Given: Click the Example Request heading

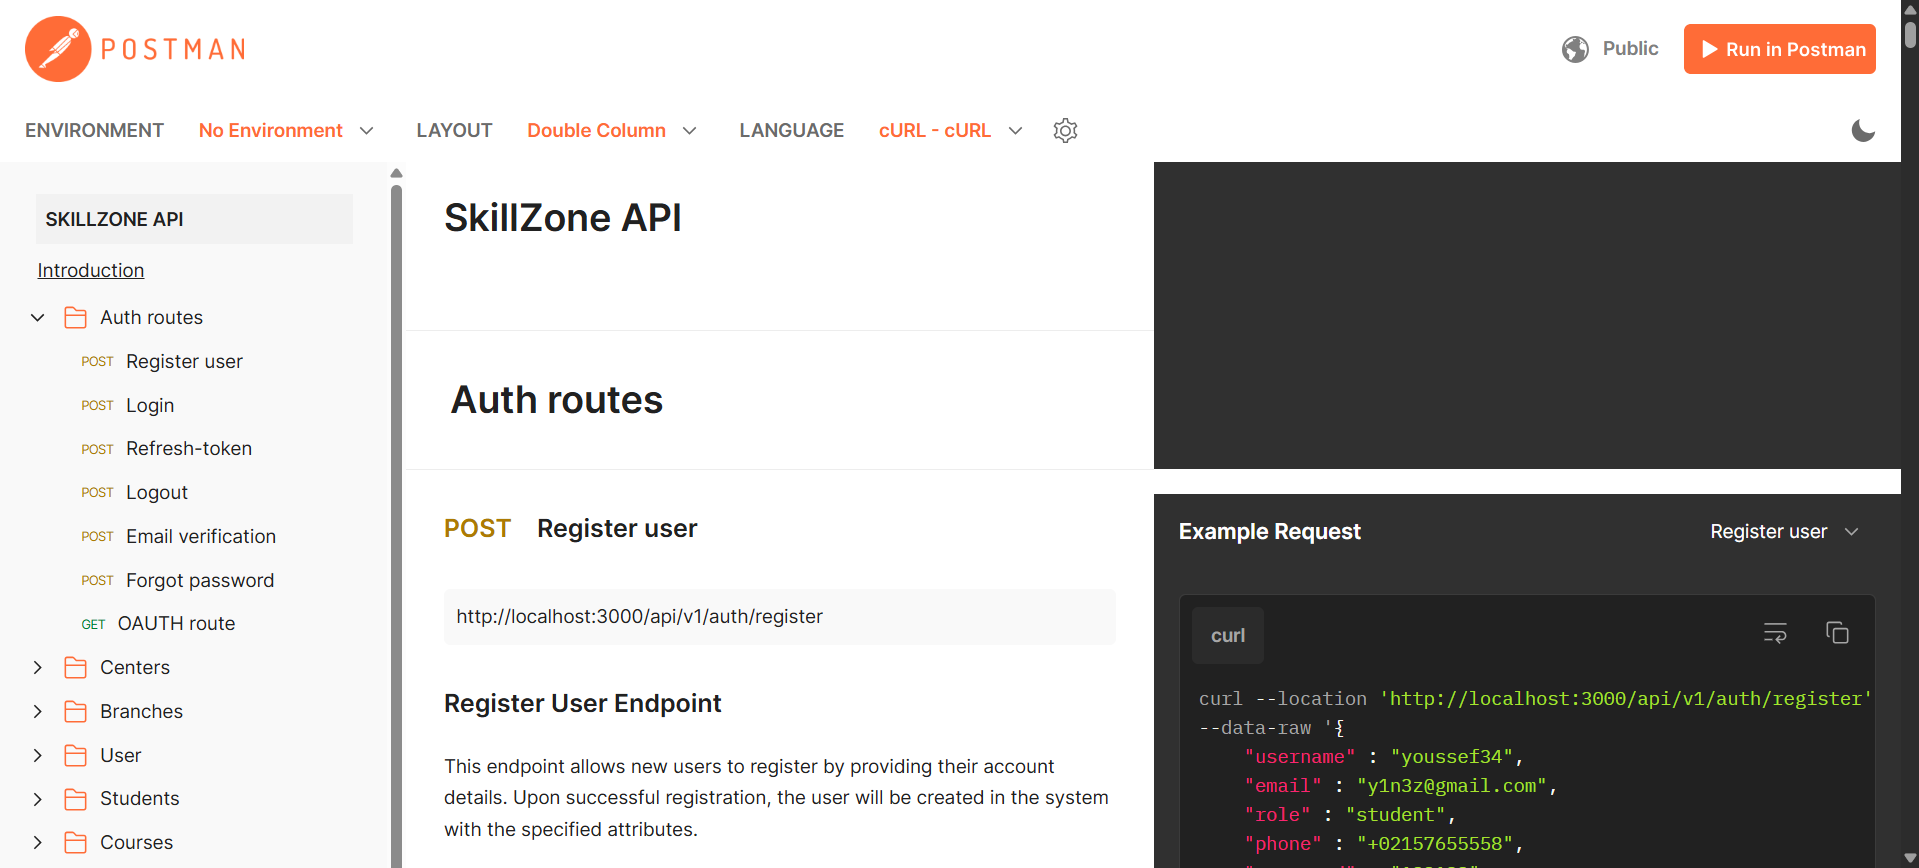Looking at the screenshot, I should click(1269, 531).
